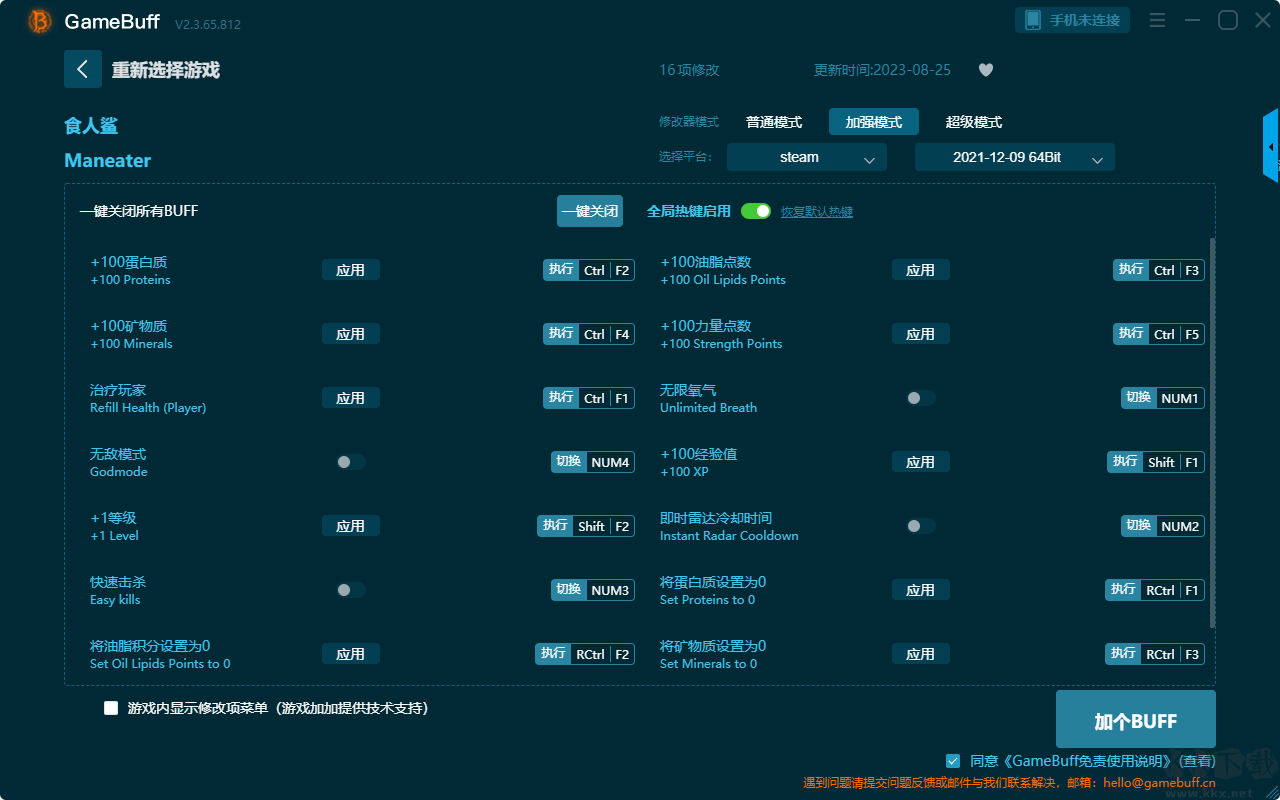Image resolution: width=1280 pixels, height=800 pixels.
Task: Click the 加个BUFF button
Action: [x=1136, y=720]
